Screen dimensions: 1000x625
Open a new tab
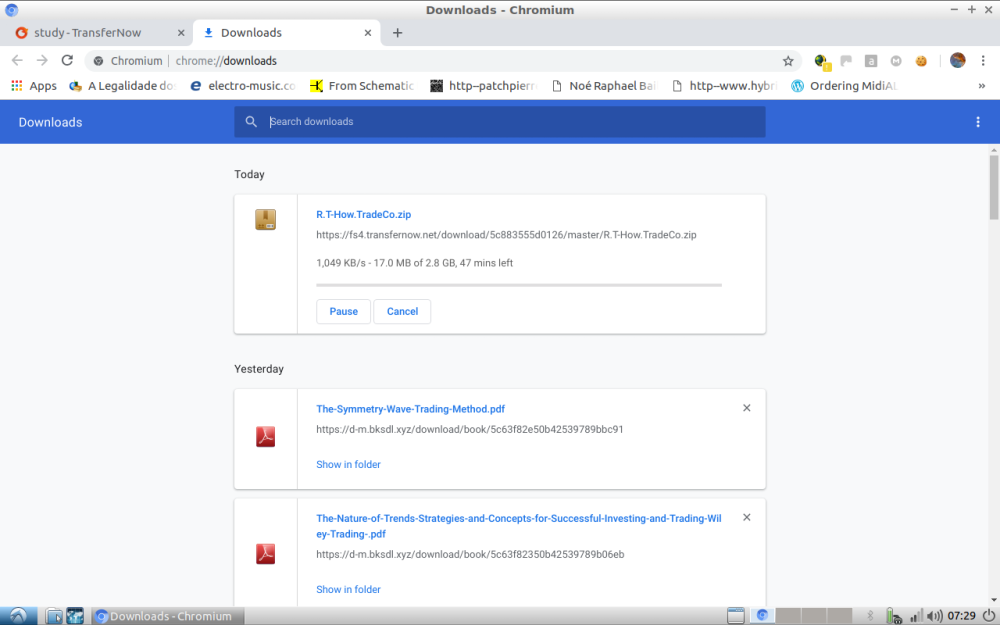397,33
